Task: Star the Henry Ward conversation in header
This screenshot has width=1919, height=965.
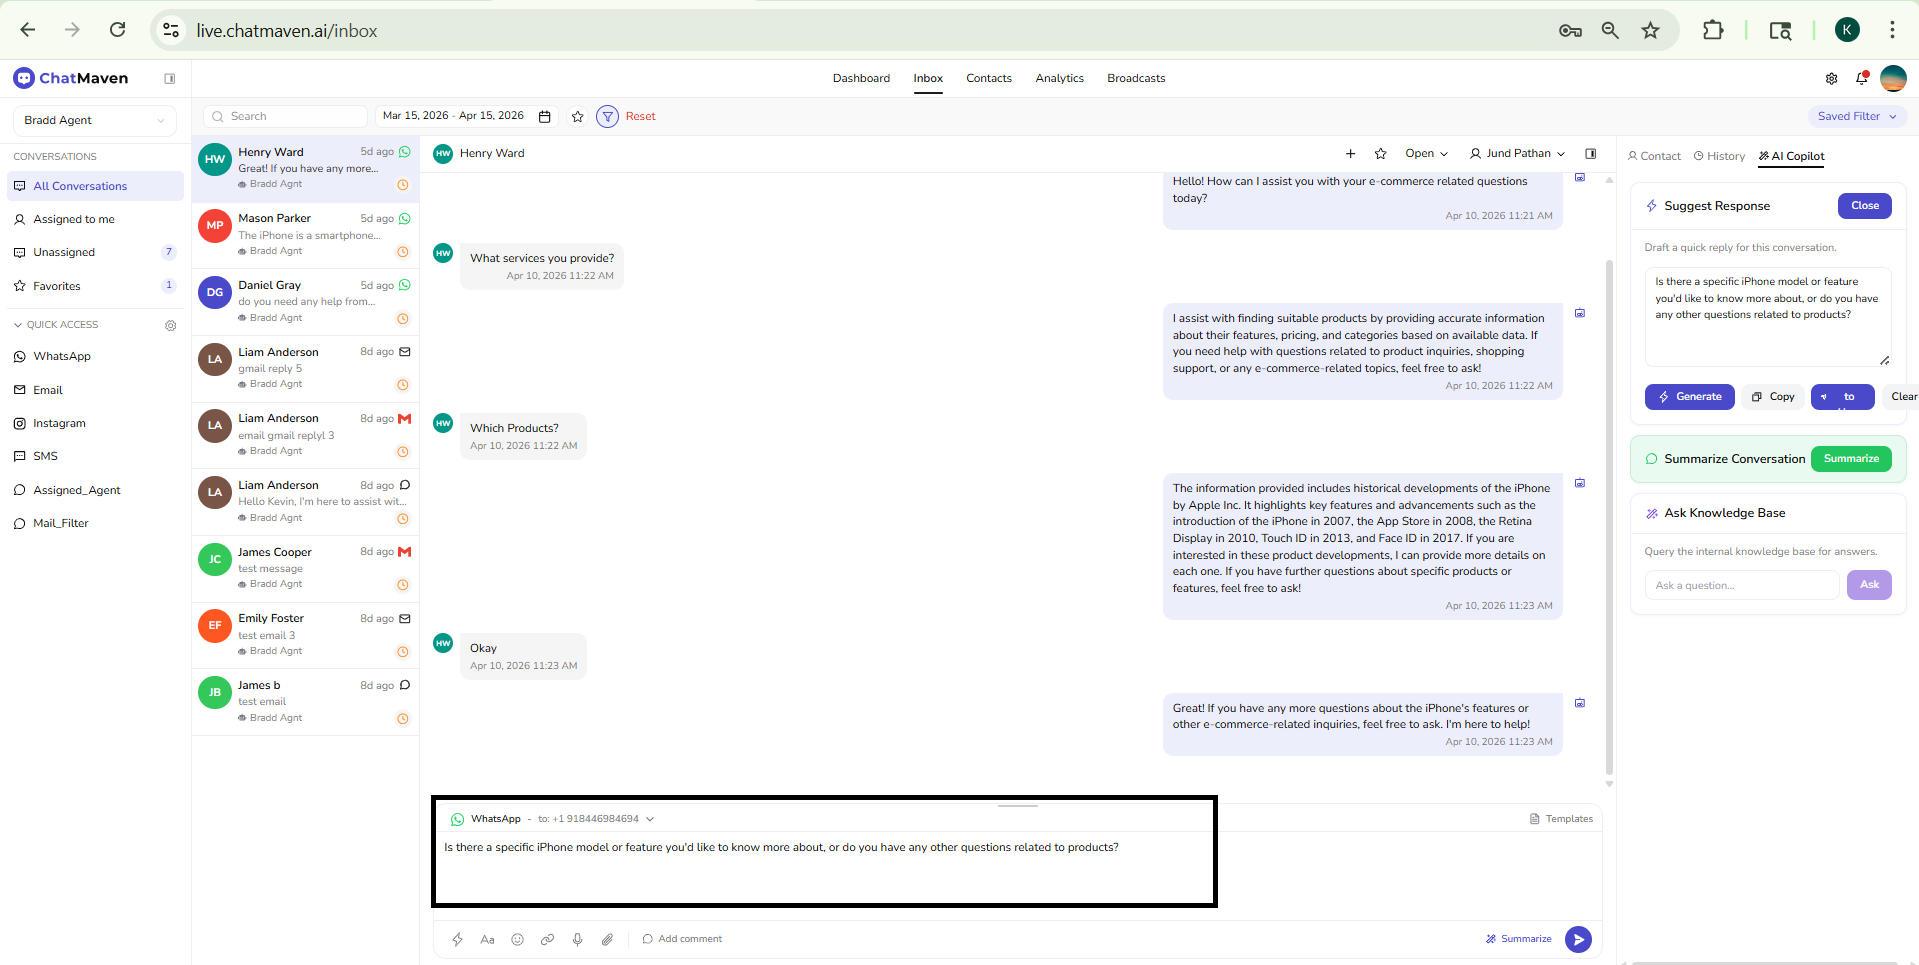Action: pos(1381,154)
